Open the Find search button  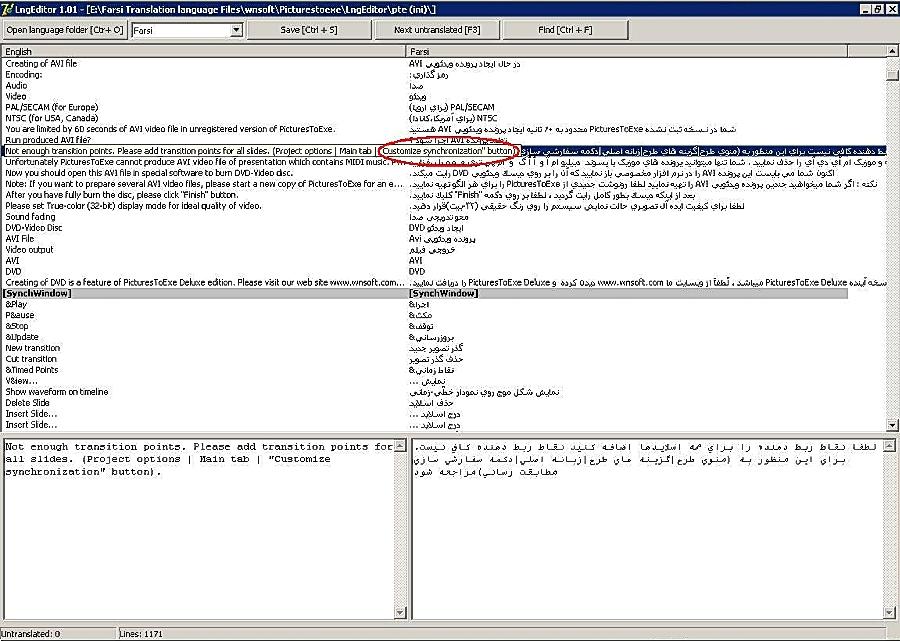565,30
